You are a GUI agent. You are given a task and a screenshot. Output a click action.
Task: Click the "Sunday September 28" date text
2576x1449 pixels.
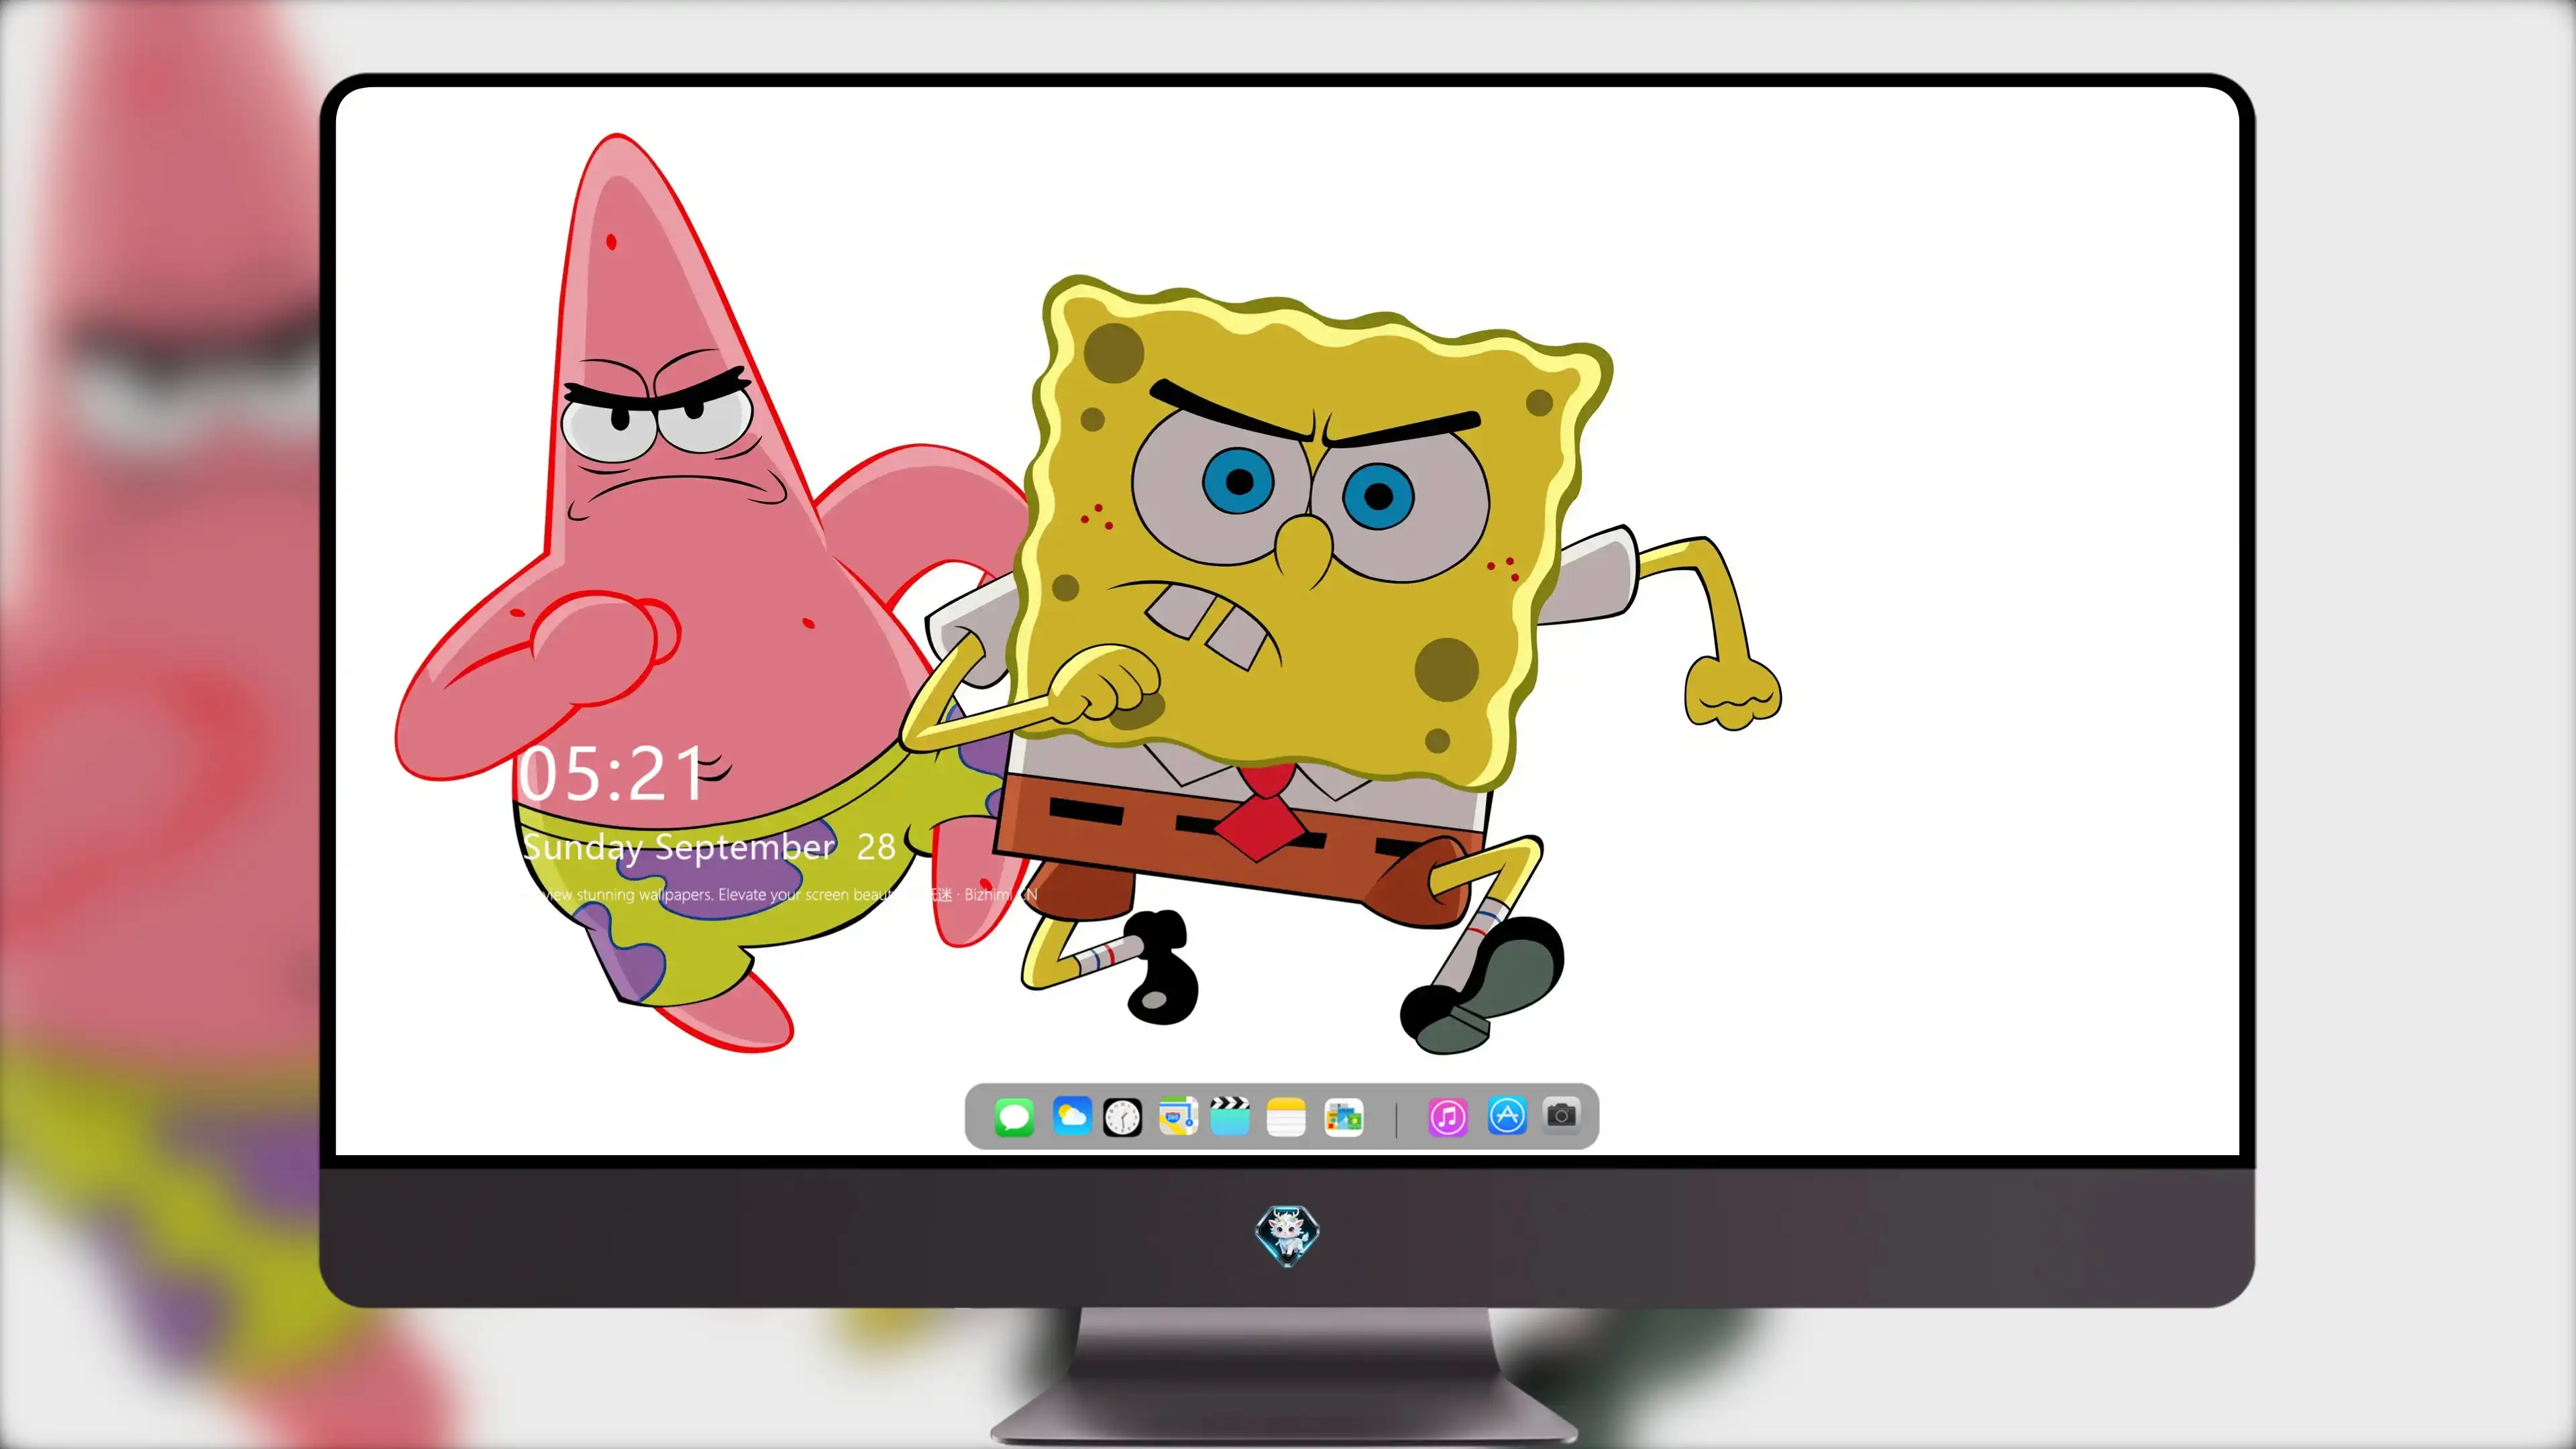709,847
